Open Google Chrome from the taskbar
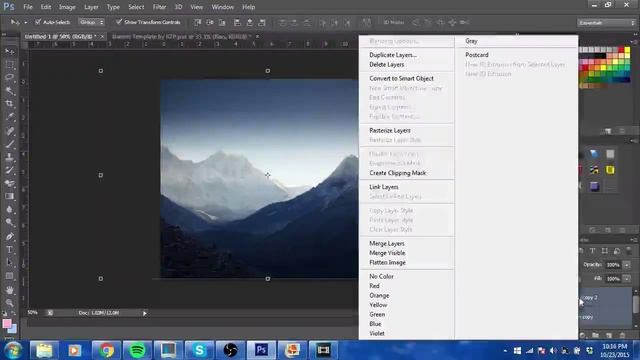 107,350
